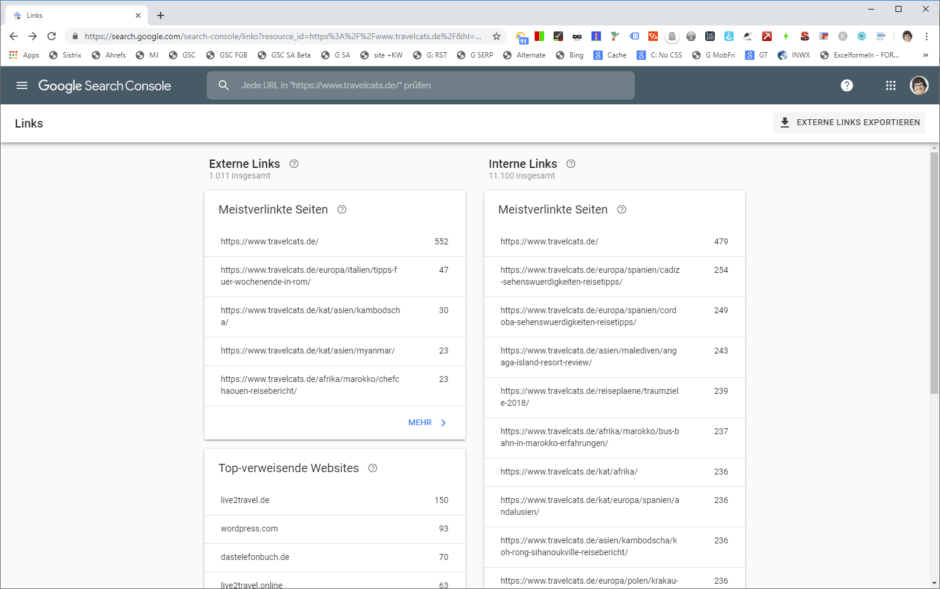
Task: Bookmark this page with star icon
Action: click(x=496, y=36)
